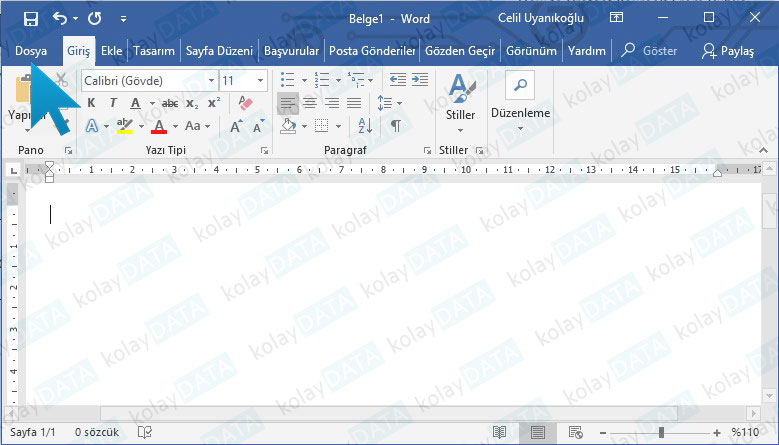
Task: Apply paragraph shading with paint bucket
Action: pyautogui.click(x=288, y=126)
